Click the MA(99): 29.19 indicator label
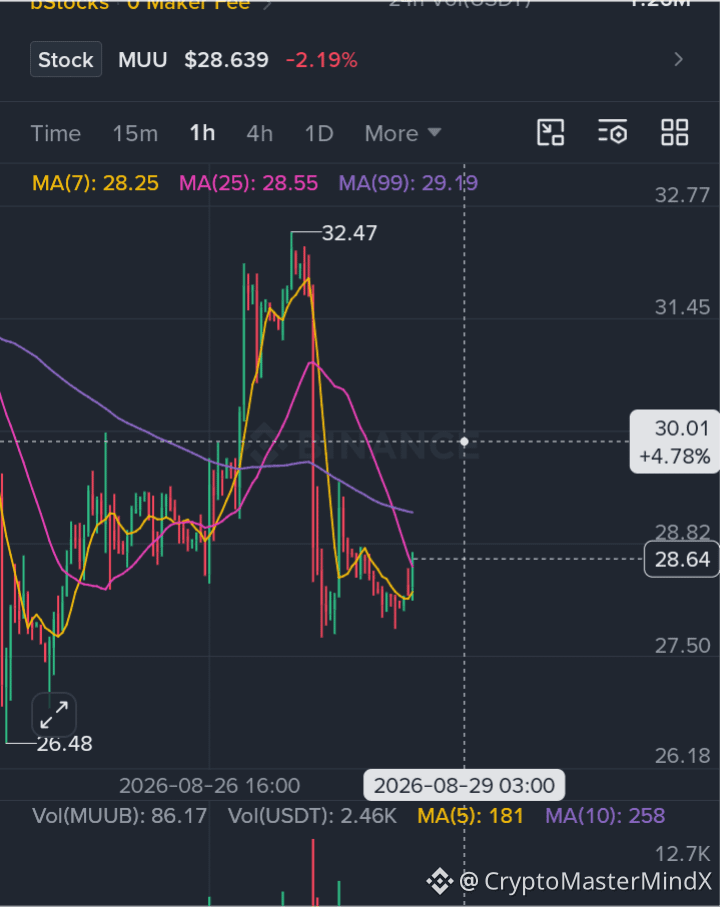The width and height of the screenshot is (720, 907). pos(408,183)
